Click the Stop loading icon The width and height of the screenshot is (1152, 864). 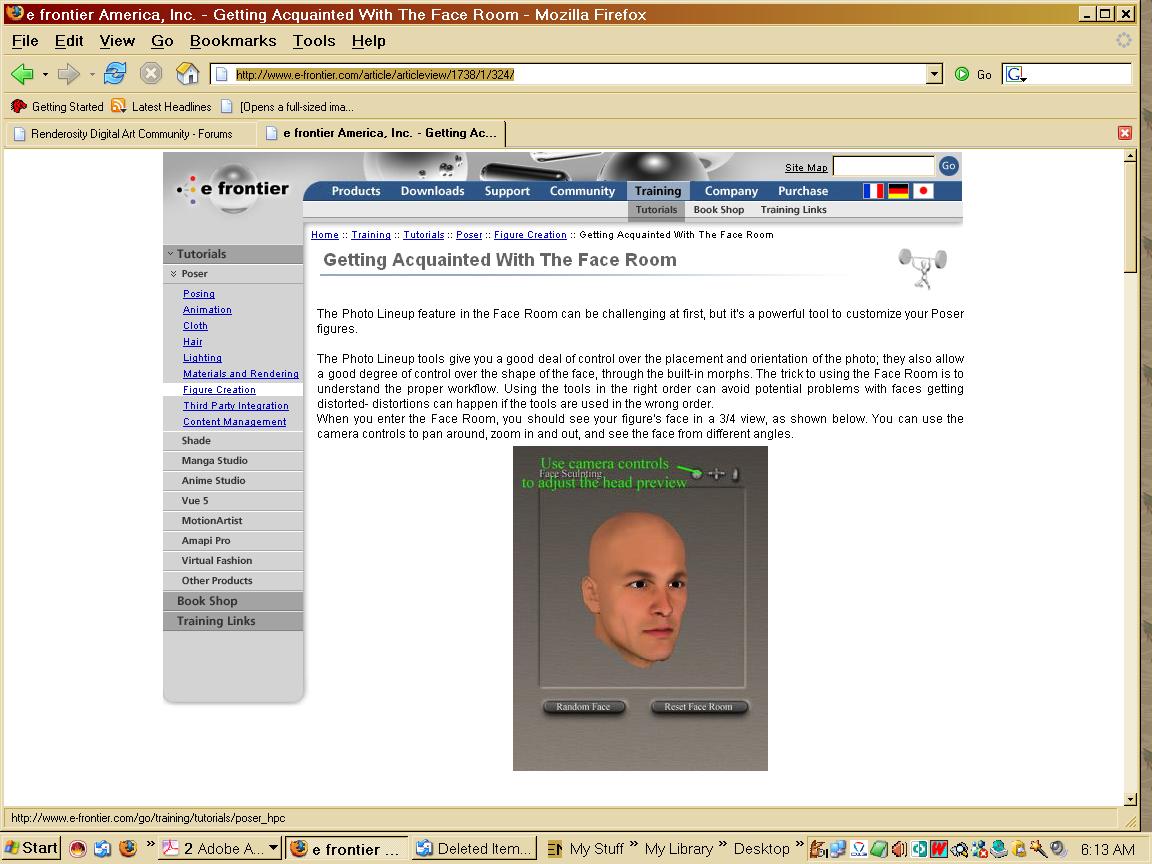pos(151,73)
